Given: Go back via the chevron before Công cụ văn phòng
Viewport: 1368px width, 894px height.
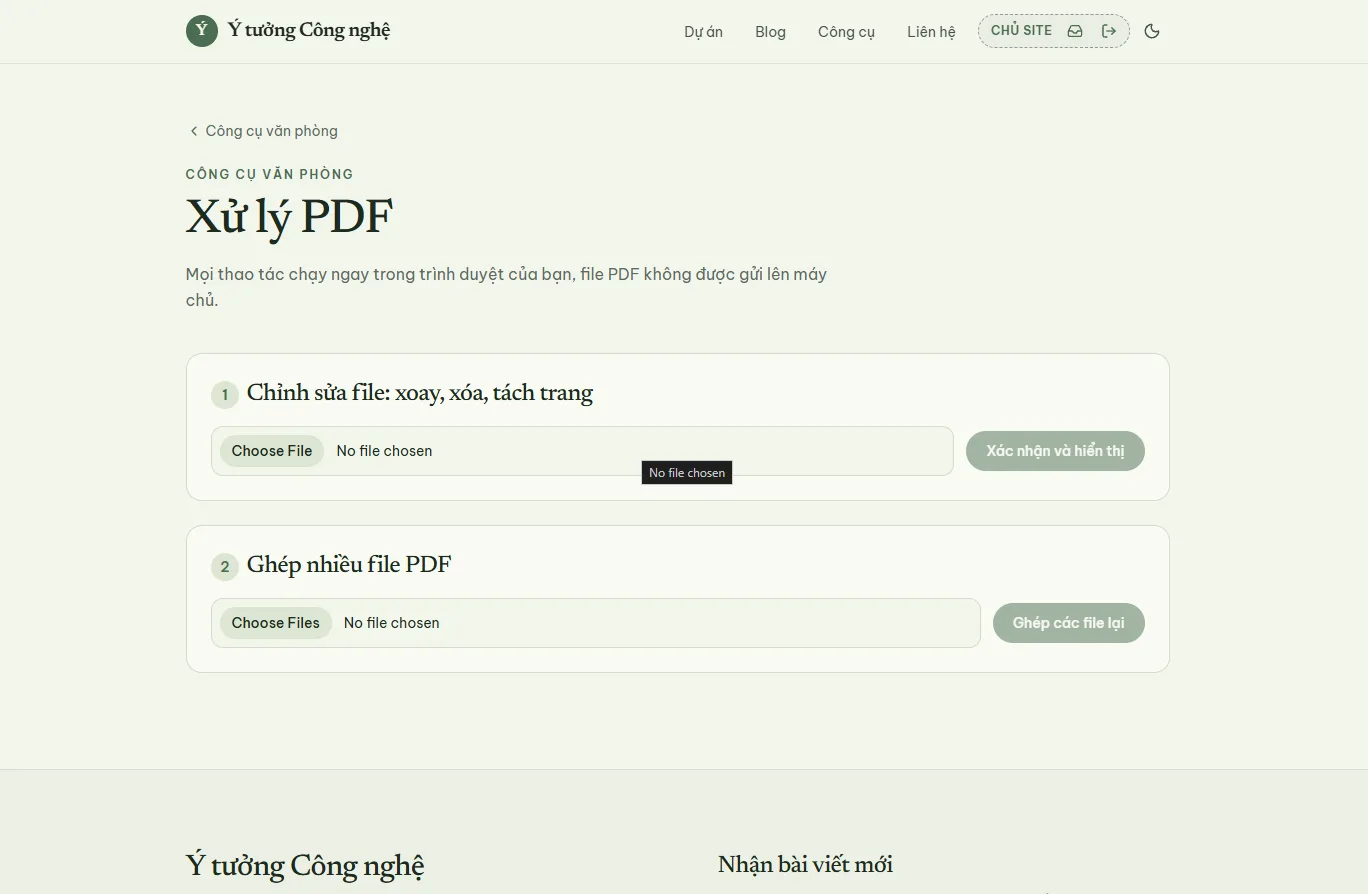Looking at the screenshot, I should [194, 131].
